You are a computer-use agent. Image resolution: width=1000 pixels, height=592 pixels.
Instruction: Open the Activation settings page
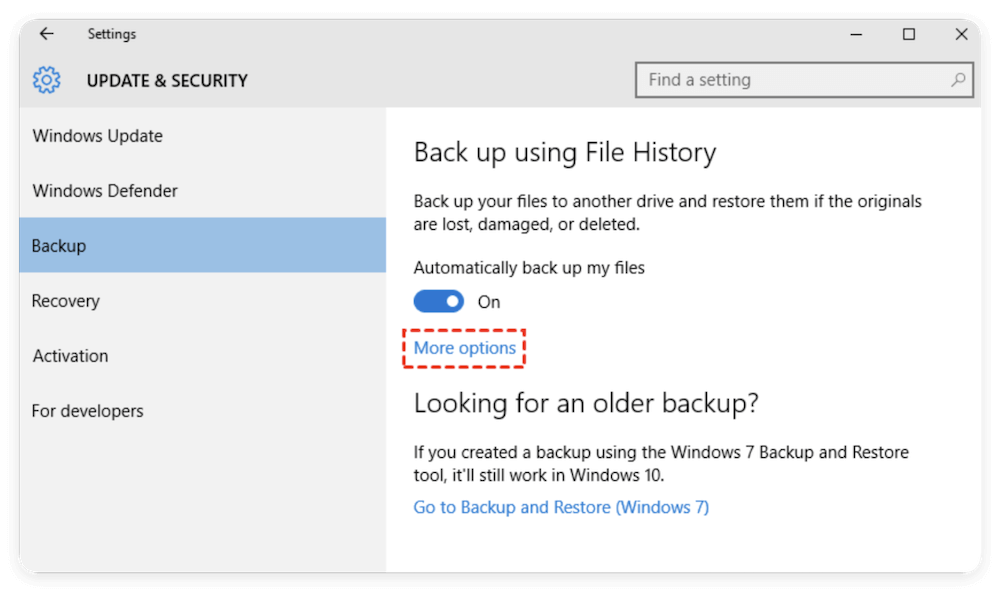click(x=70, y=355)
